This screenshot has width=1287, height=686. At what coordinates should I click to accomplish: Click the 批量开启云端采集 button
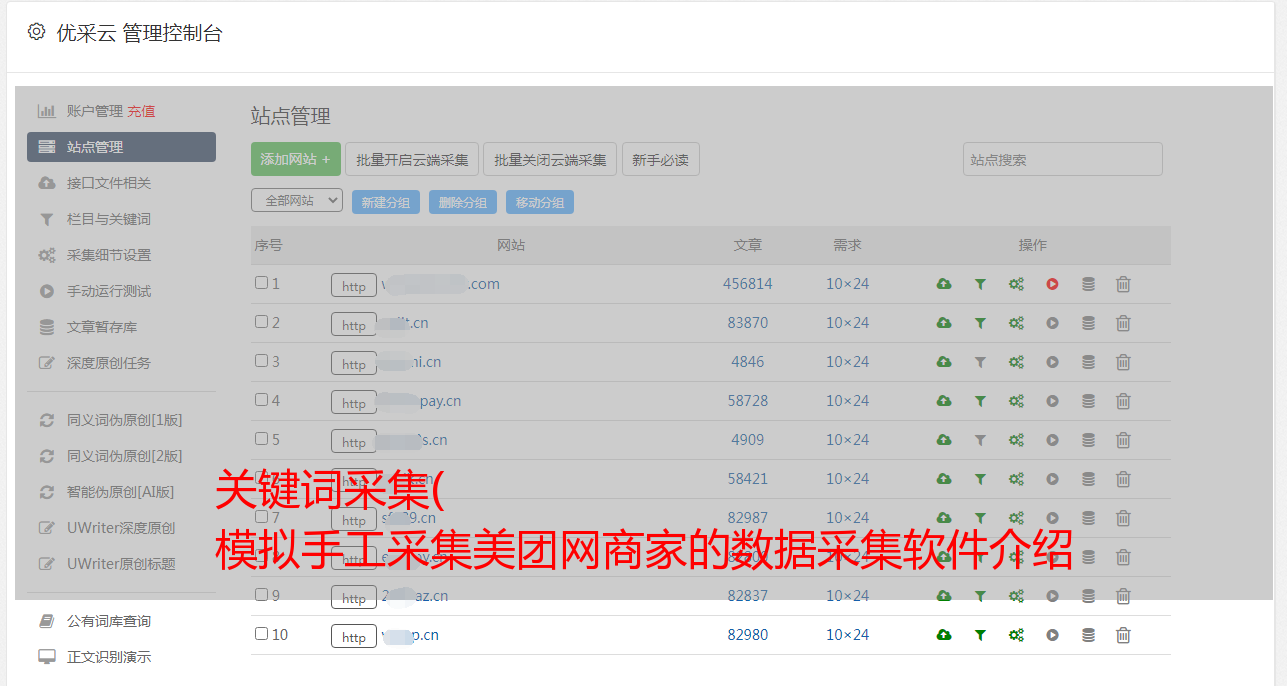tap(412, 159)
